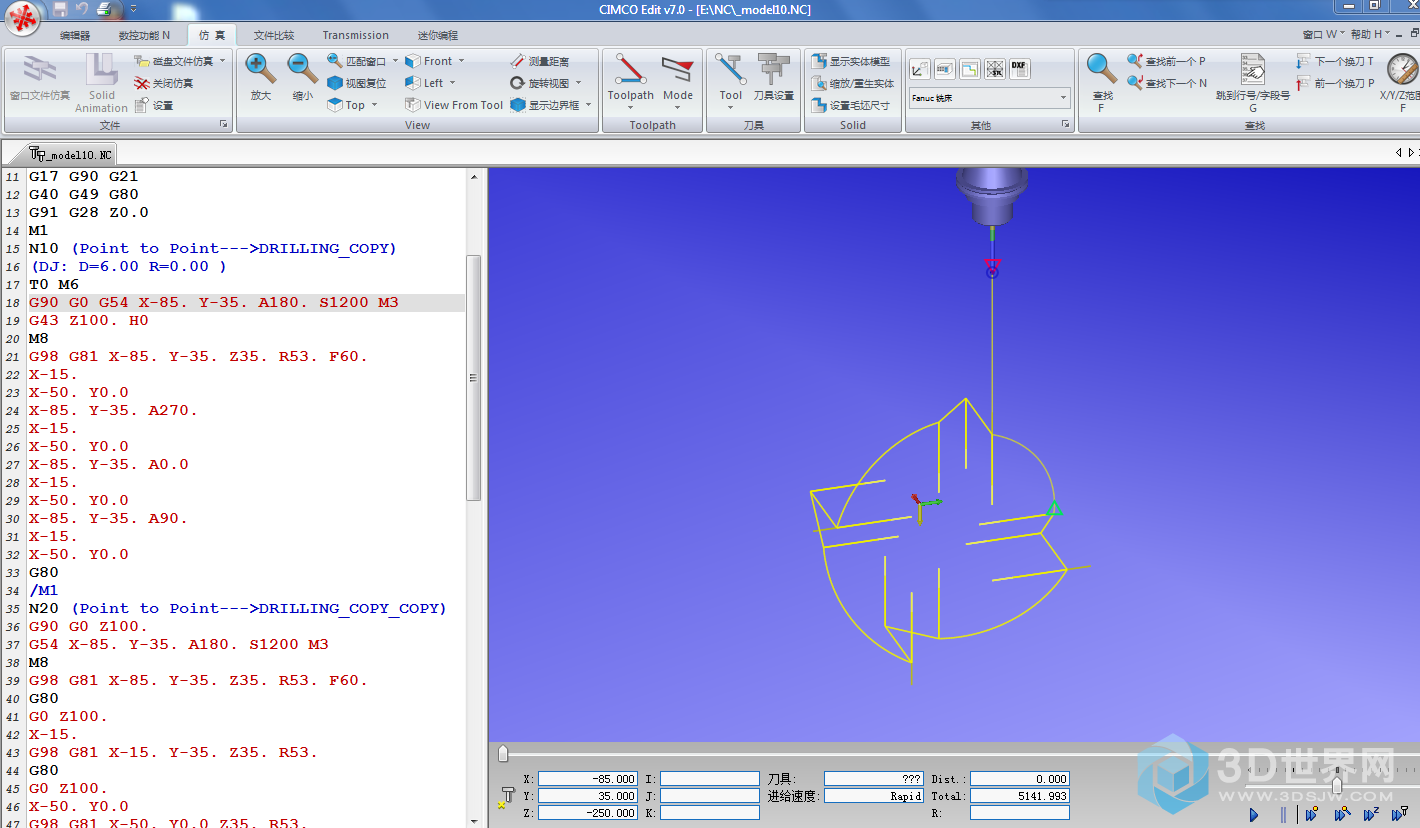Click Close Simulation (关闭仿真)

164,83
